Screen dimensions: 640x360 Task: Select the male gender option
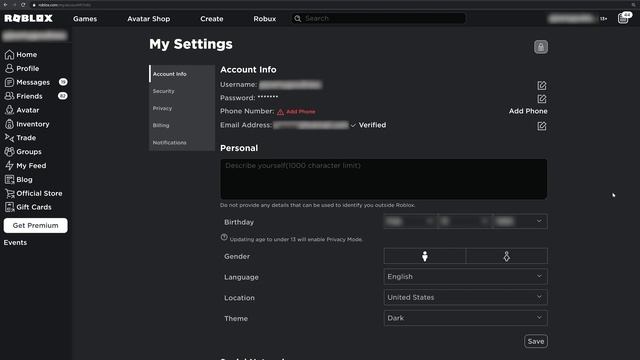[424, 256]
